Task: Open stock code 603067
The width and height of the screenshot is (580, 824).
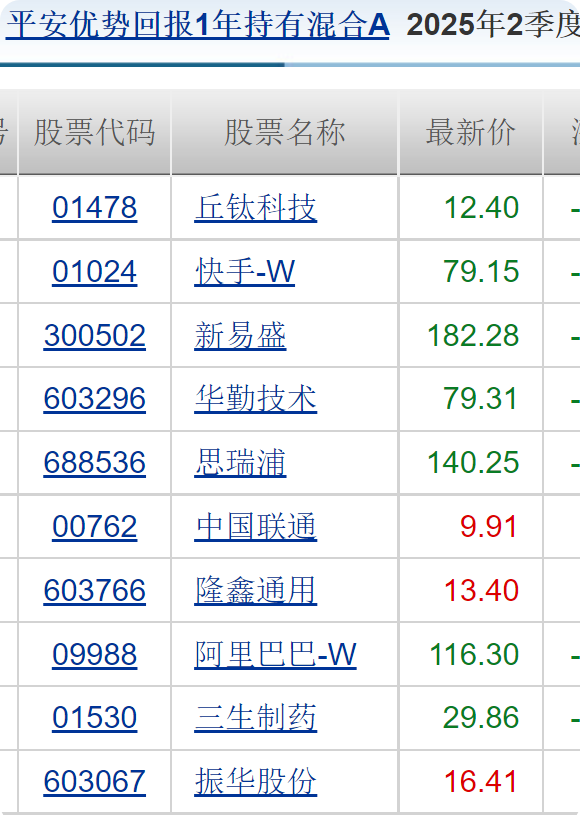Action: click(95, 781)
